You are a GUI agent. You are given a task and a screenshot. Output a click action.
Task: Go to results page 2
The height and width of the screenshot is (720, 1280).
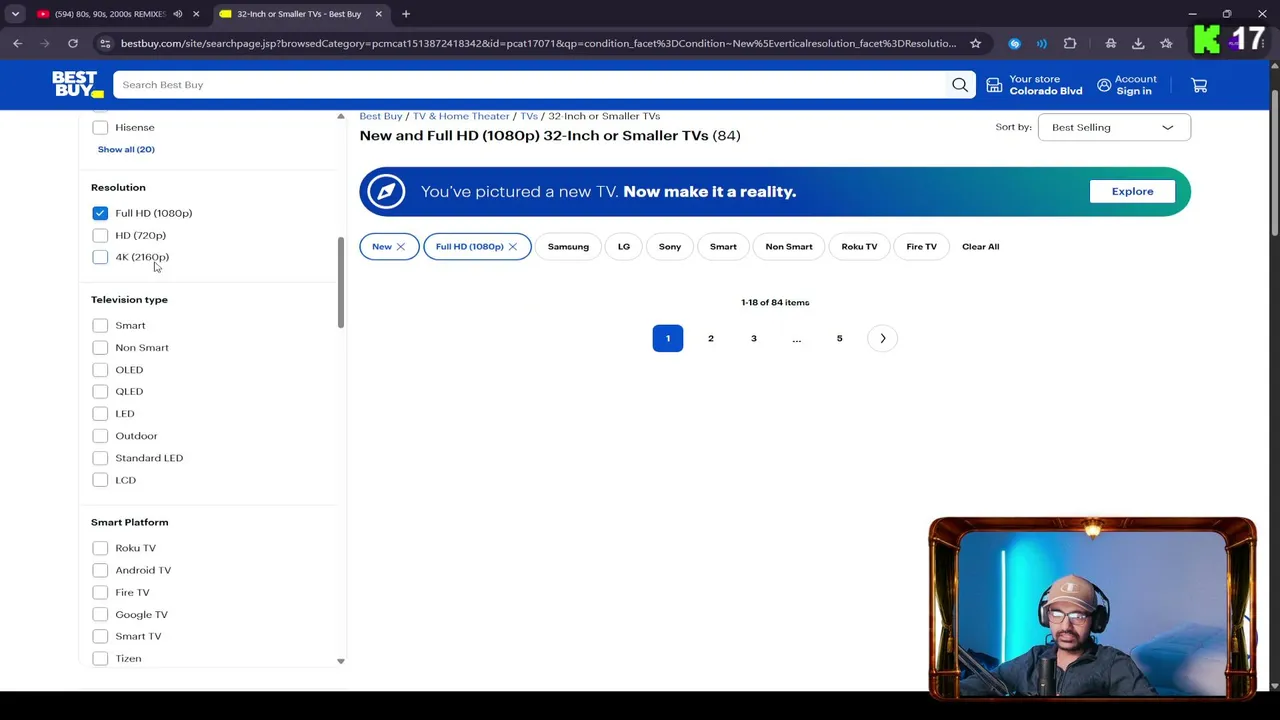[711, 338]
